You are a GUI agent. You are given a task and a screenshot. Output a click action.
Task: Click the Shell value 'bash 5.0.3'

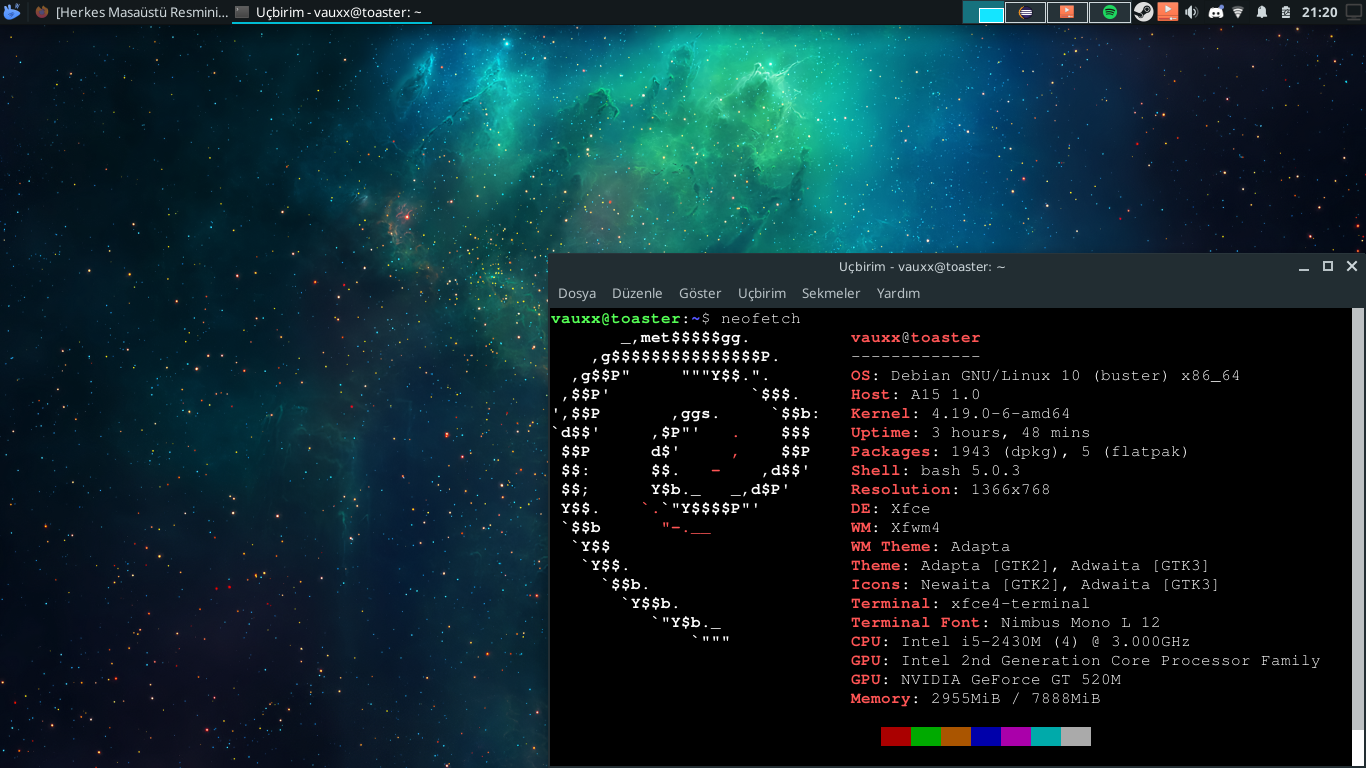[x=971, y=471]
